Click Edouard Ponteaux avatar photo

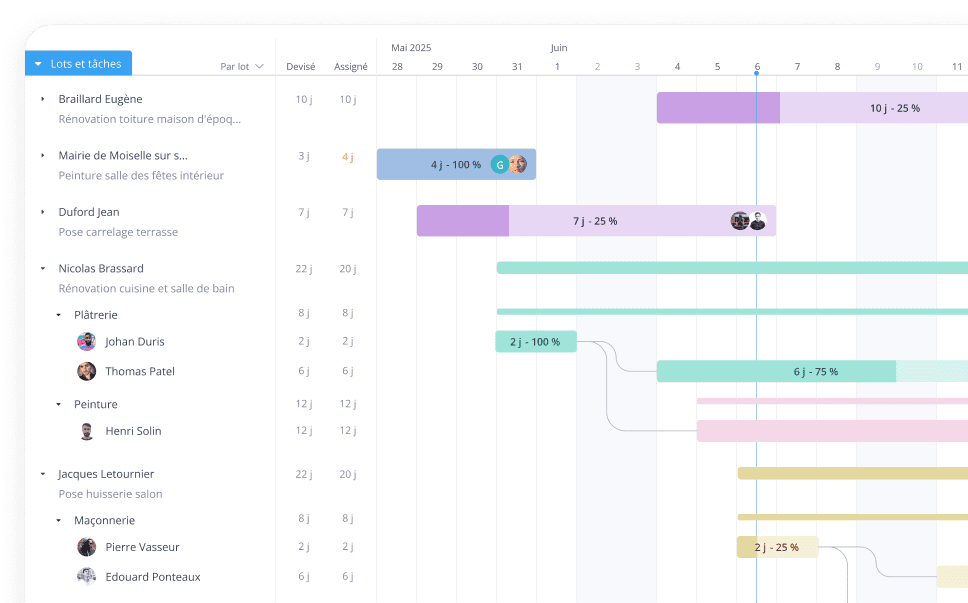coord(87,577)
